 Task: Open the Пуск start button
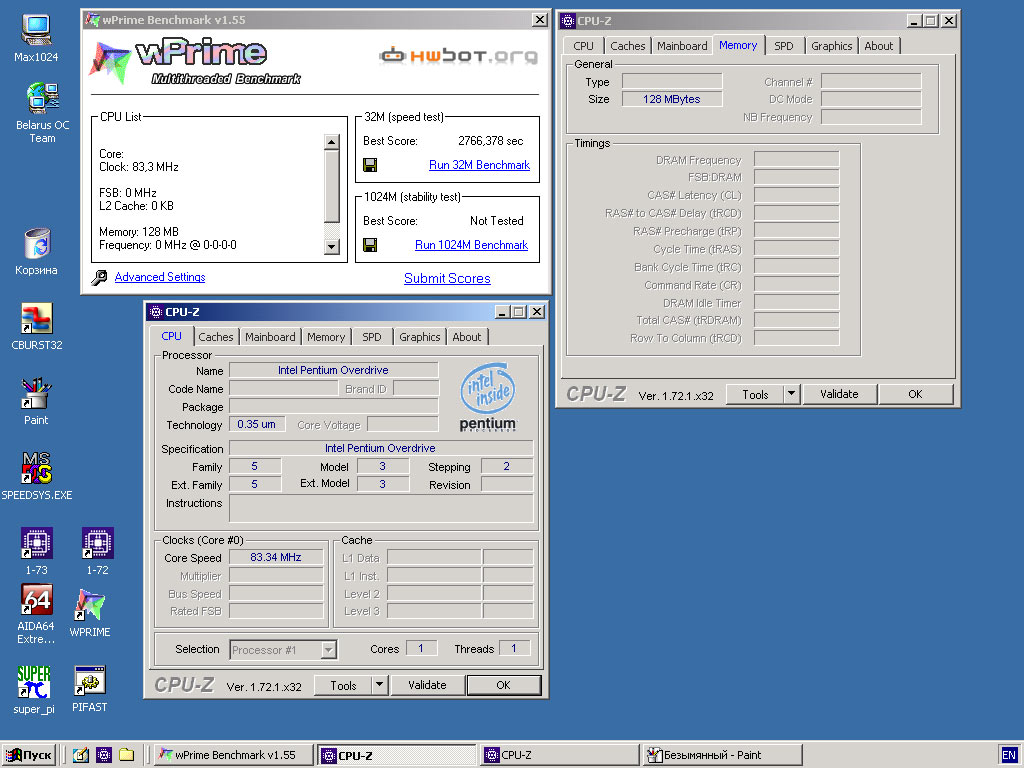pyautogui.click(x=29, y=756)
